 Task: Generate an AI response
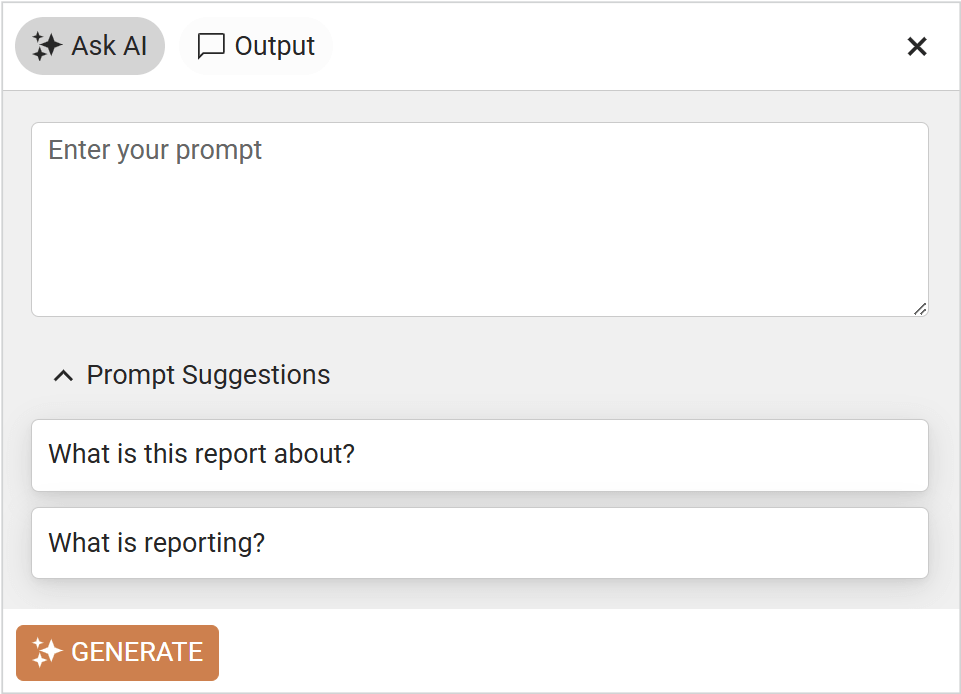click(x=117, y=652)
